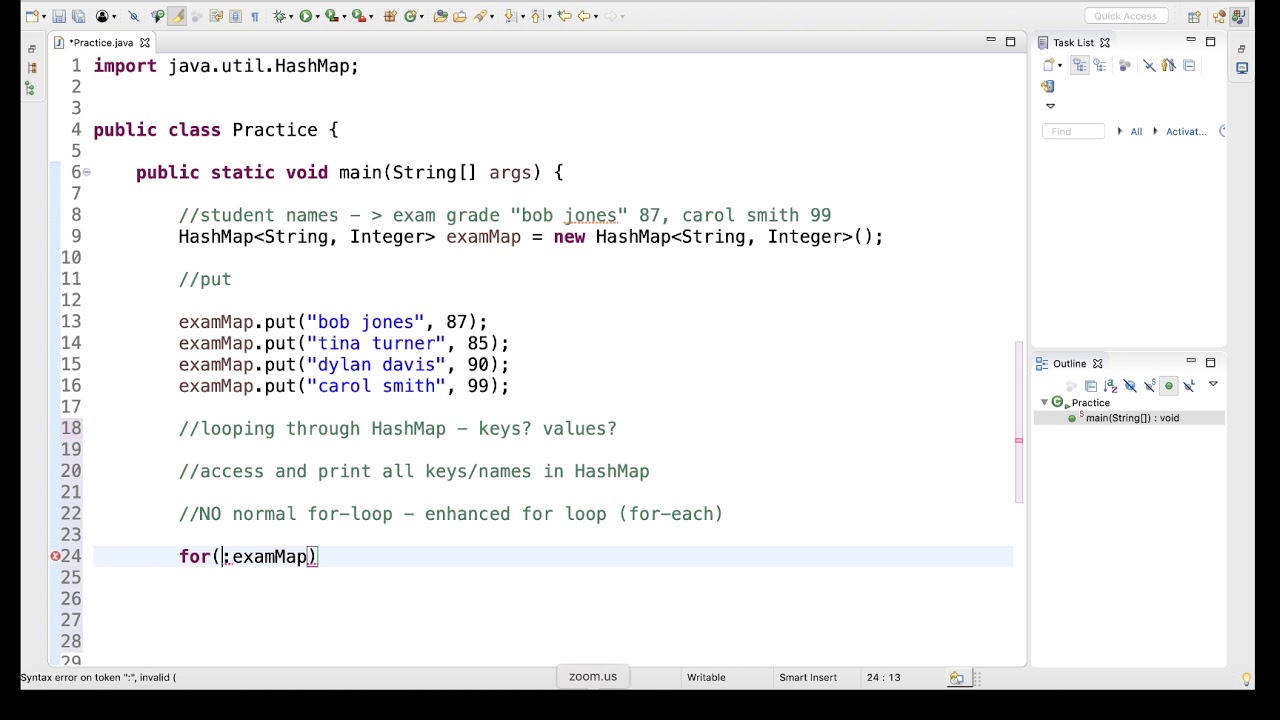Maximize the editor area

(1010, 42)
